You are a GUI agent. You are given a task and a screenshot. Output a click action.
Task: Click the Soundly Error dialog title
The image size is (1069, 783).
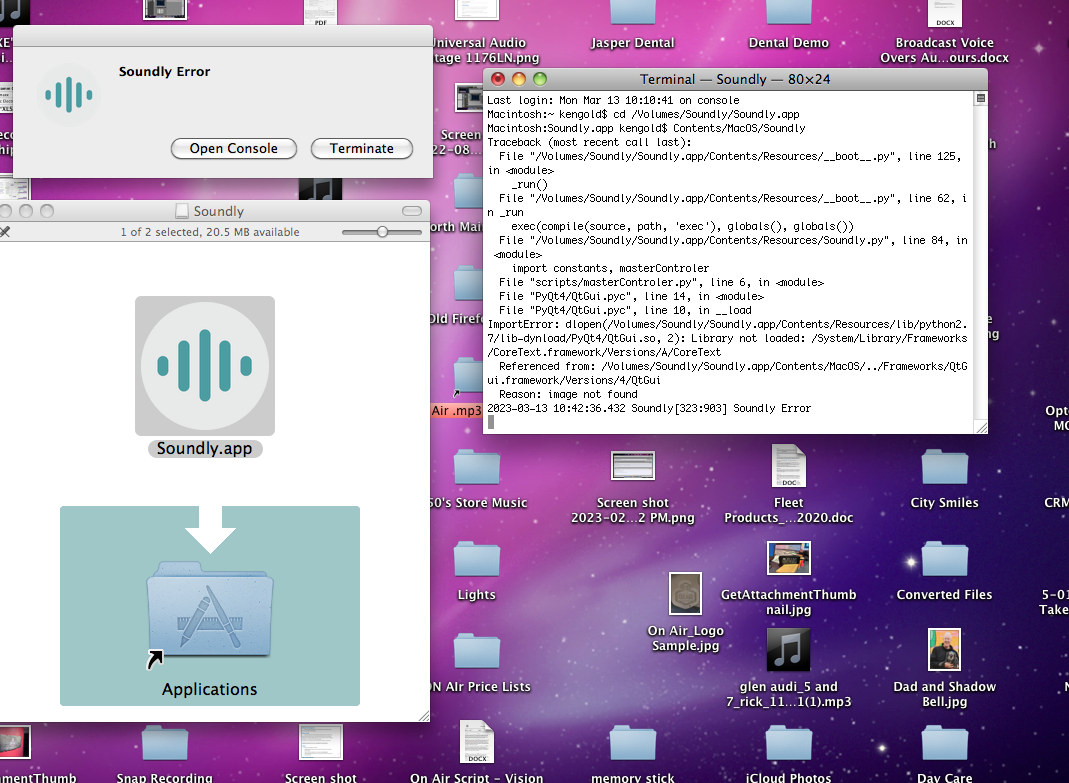coord(164,72)
